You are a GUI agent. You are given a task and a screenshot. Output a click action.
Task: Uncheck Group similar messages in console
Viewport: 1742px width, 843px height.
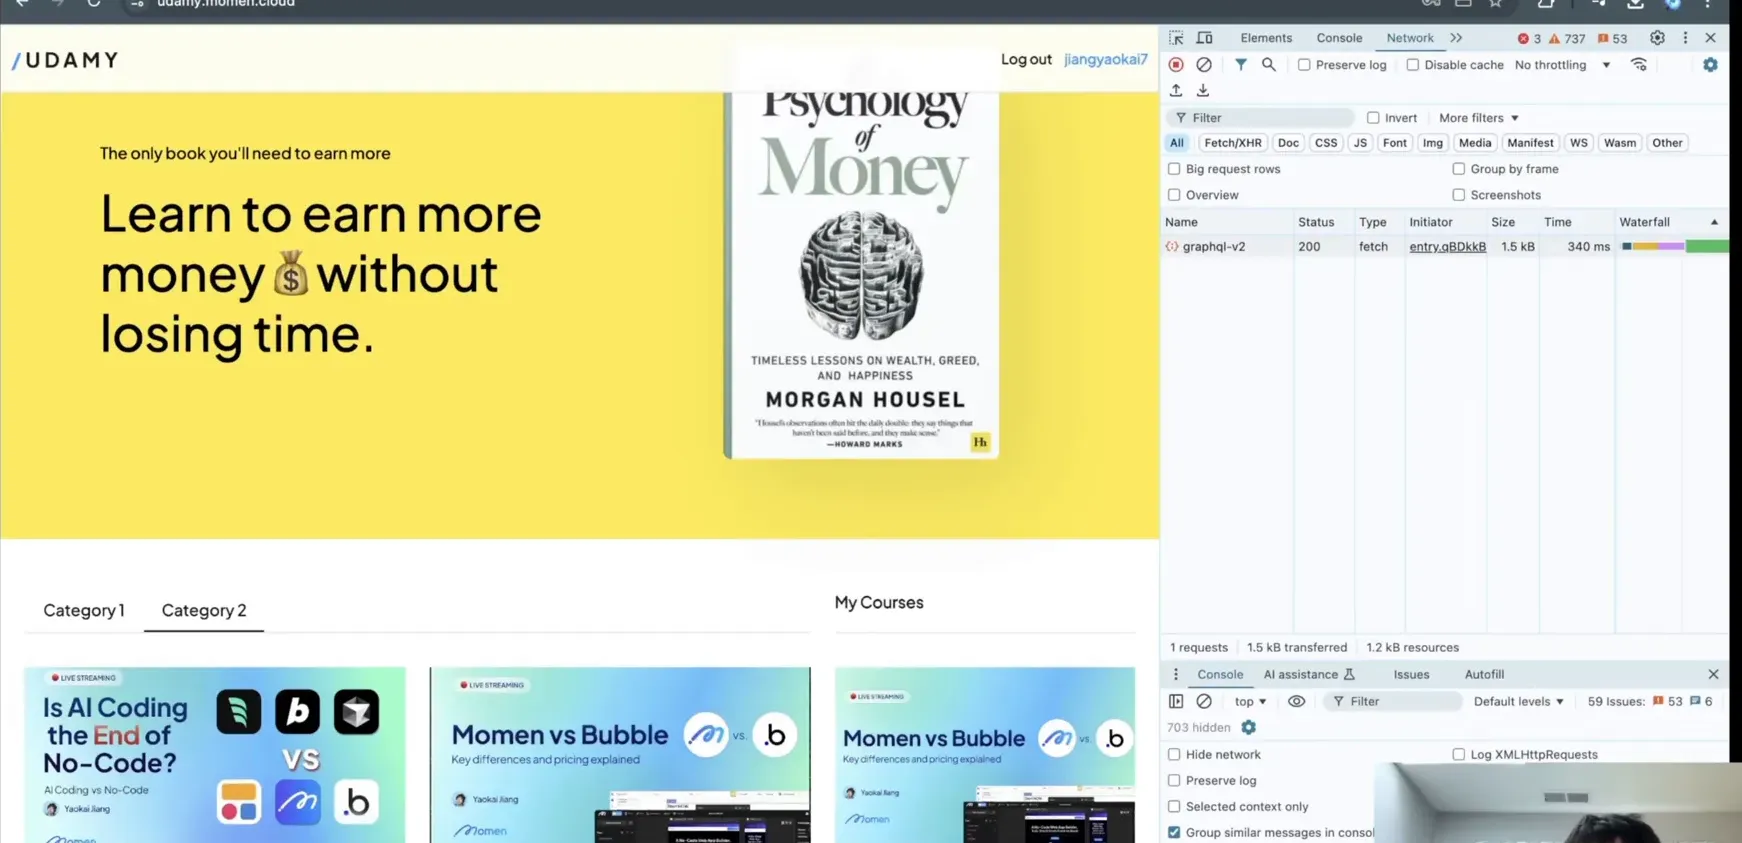tap(1174, 833)
